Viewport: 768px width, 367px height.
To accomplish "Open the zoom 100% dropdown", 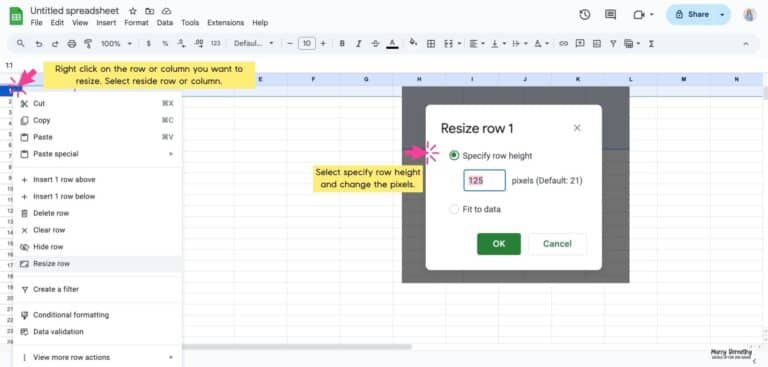I will click(x=117, y=44).
